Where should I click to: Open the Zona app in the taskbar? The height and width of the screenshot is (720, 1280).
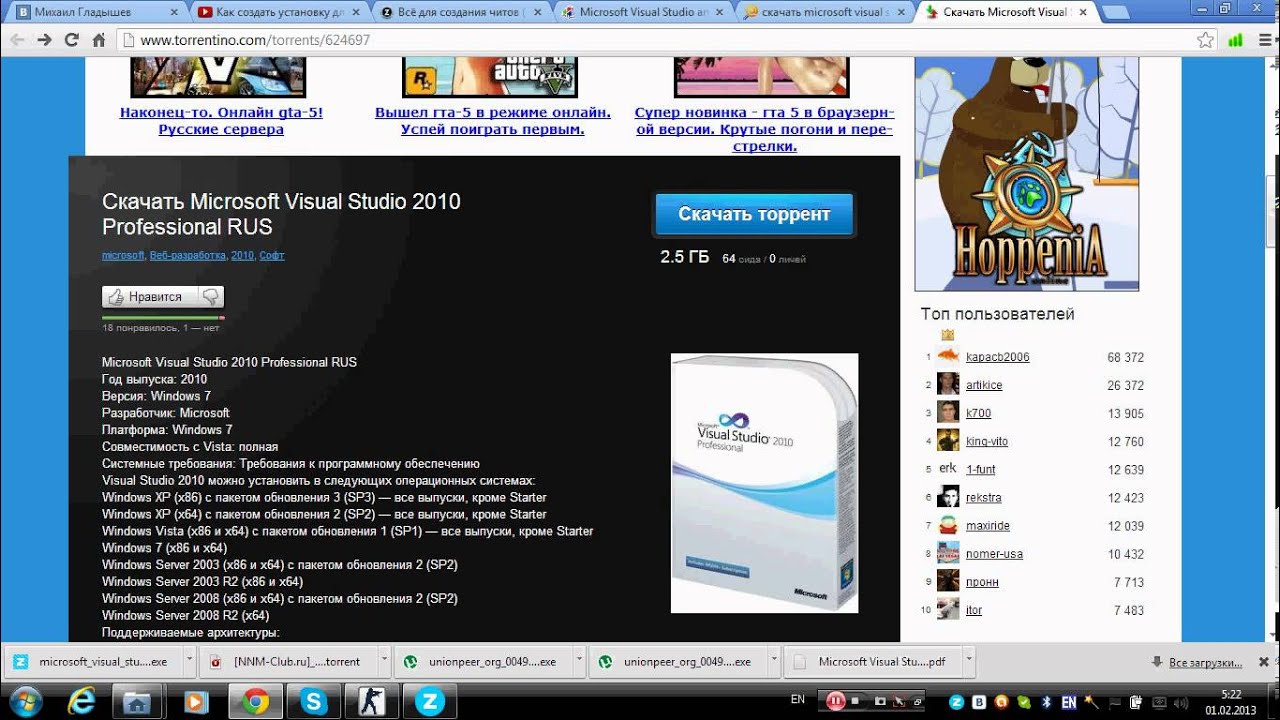[429, 701]
